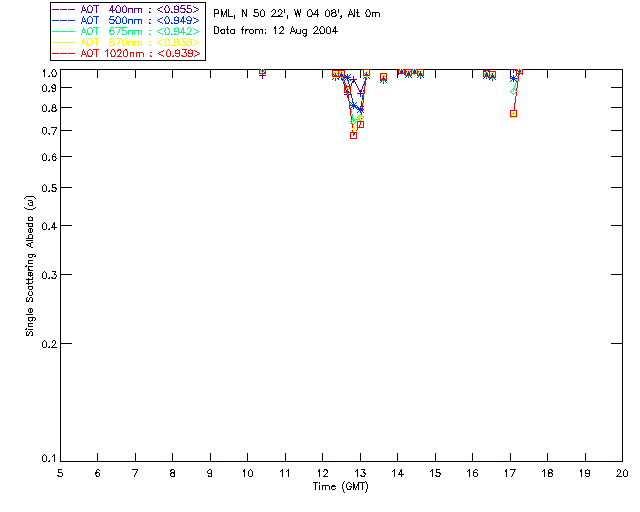Screen dimensions: 640x512
Task: Click the 20 hour x-axis label
Action: tap(622, 473)
